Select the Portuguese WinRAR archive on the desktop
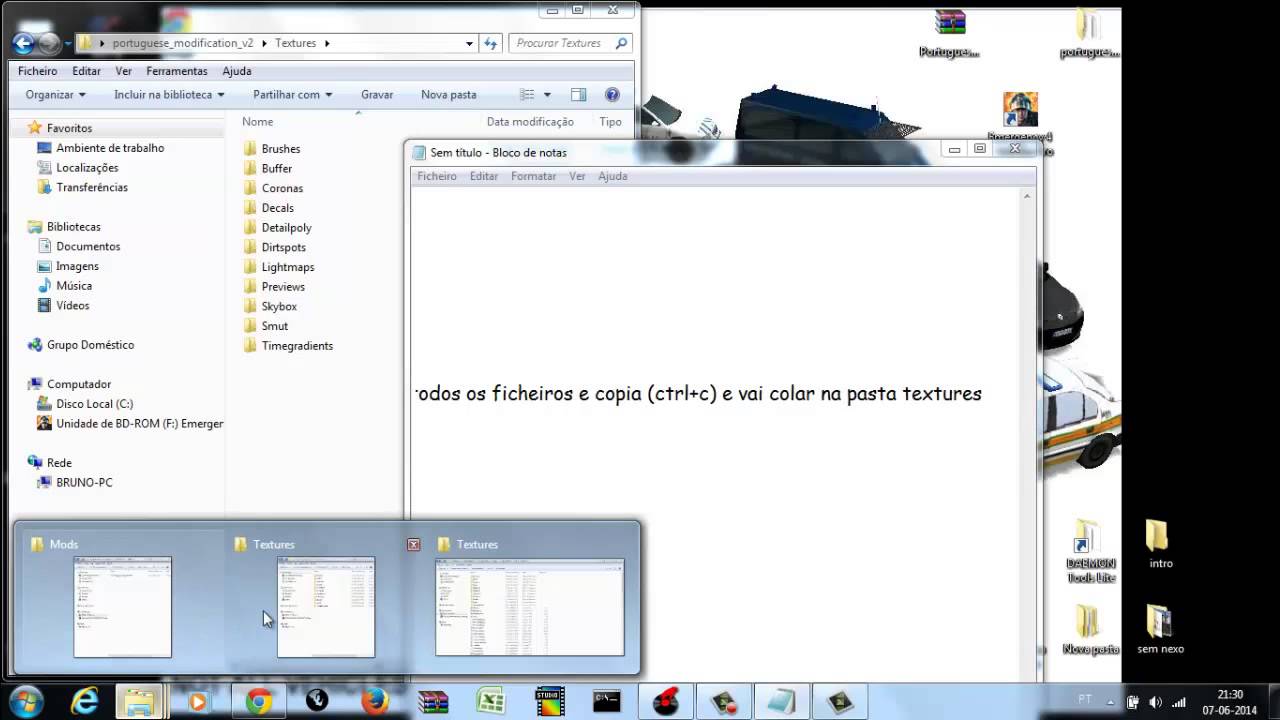The height and width of the screenshot is (720, 1280). (x=949, y=33)
